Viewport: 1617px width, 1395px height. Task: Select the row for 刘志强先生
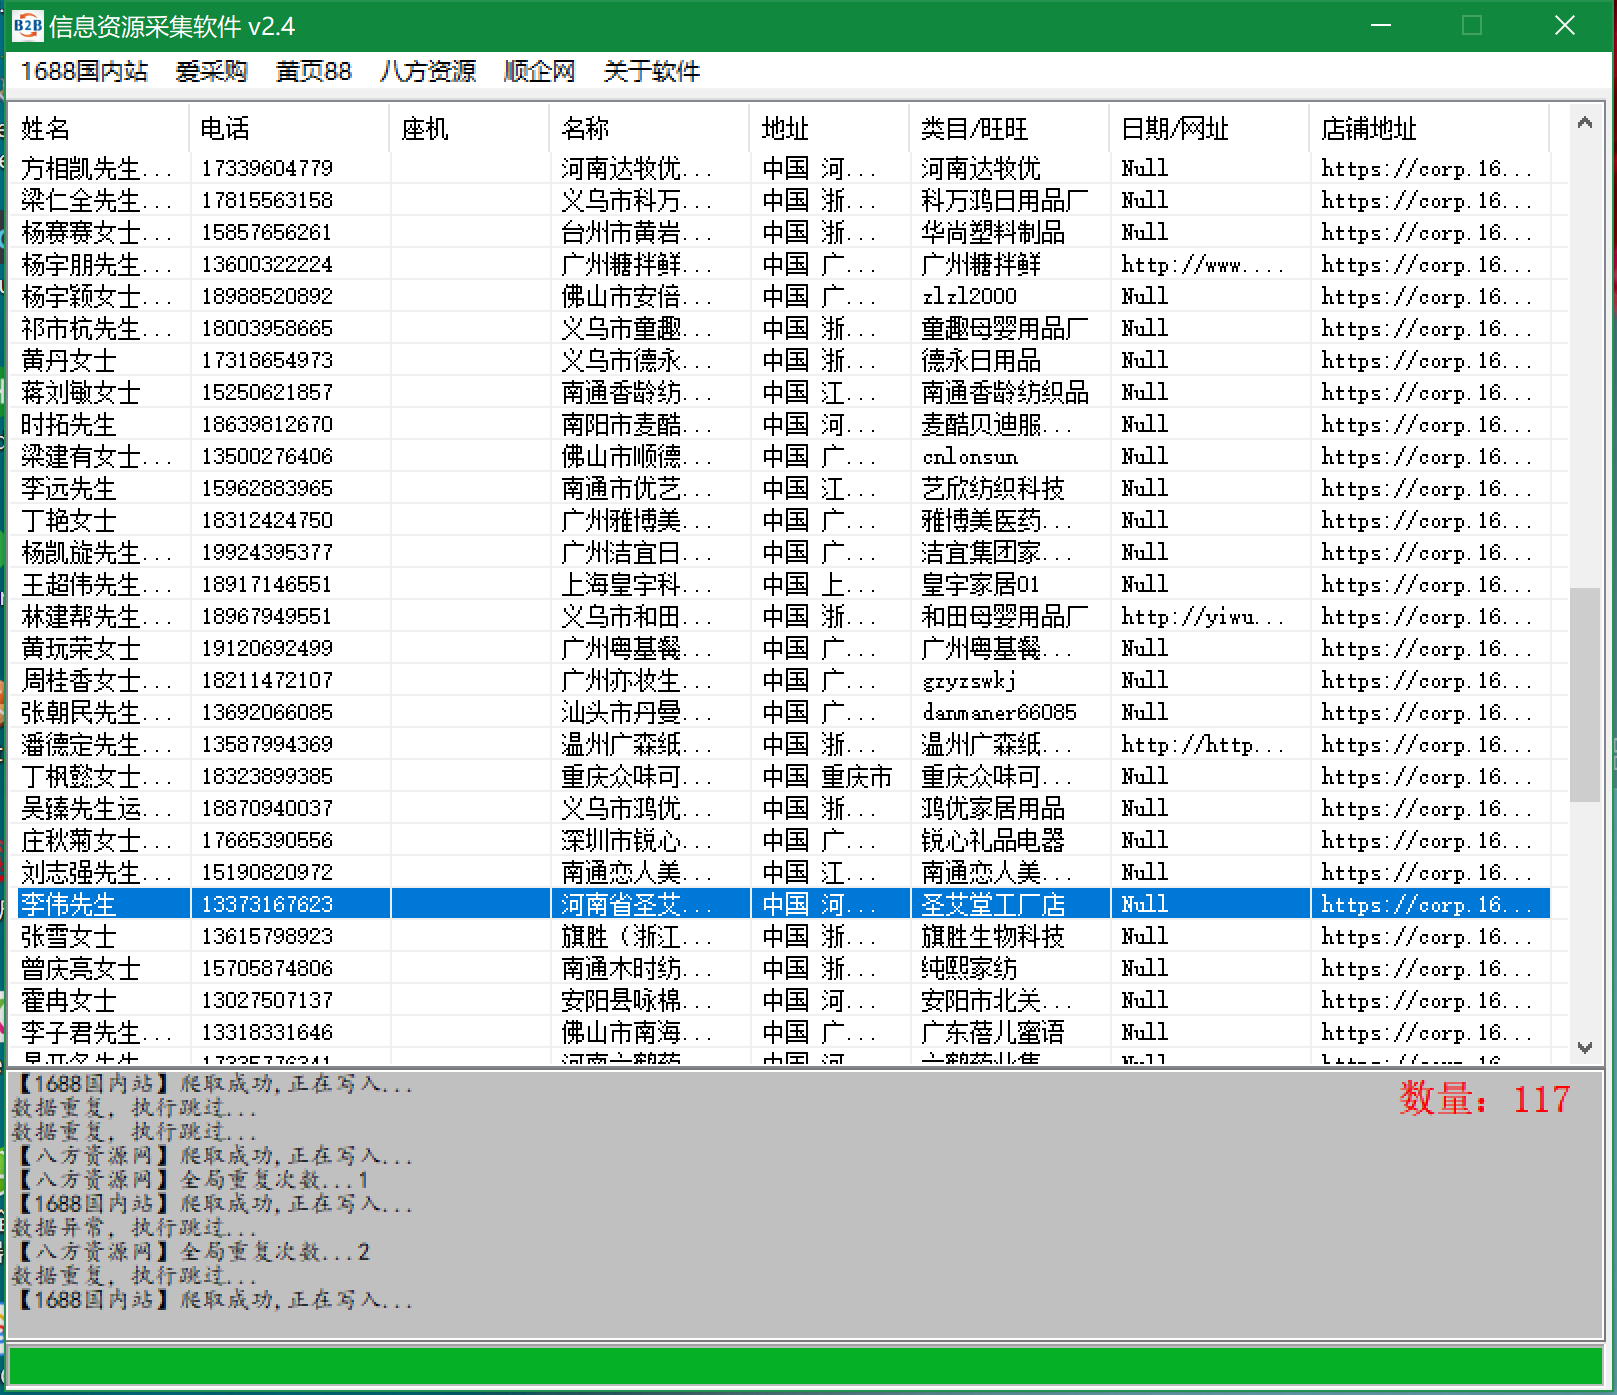pos(784,872)
